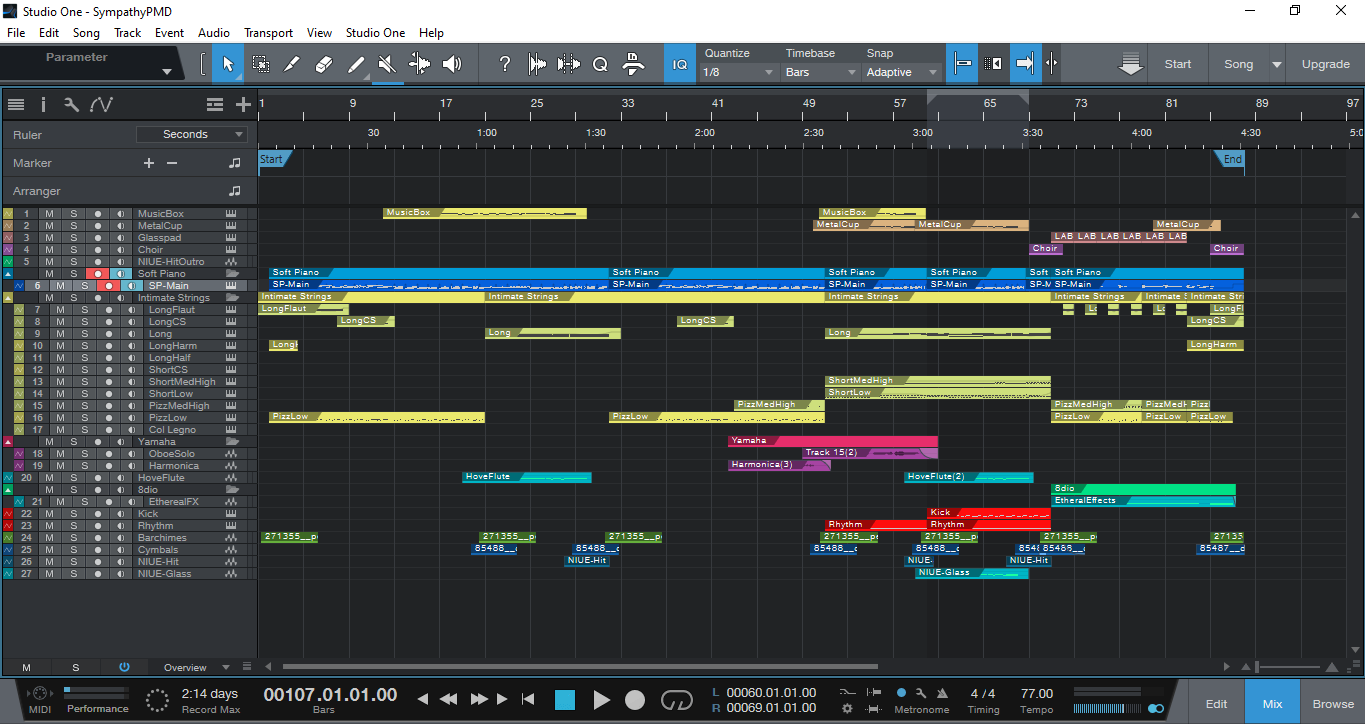The width and height of the screenshot is (1365, 724).
Task: Solo the Choir track
Action: point(74,250)
